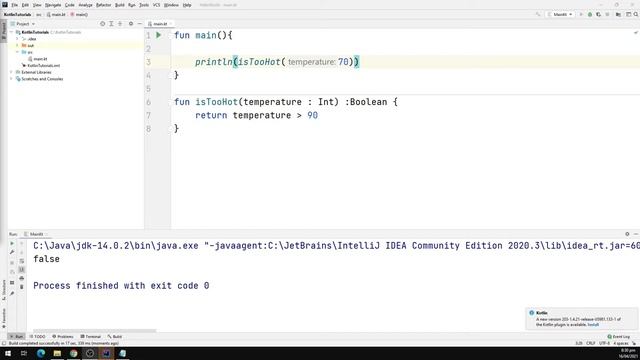Collapse the src folder
The image size is (640, 360).
pos(17,52)
